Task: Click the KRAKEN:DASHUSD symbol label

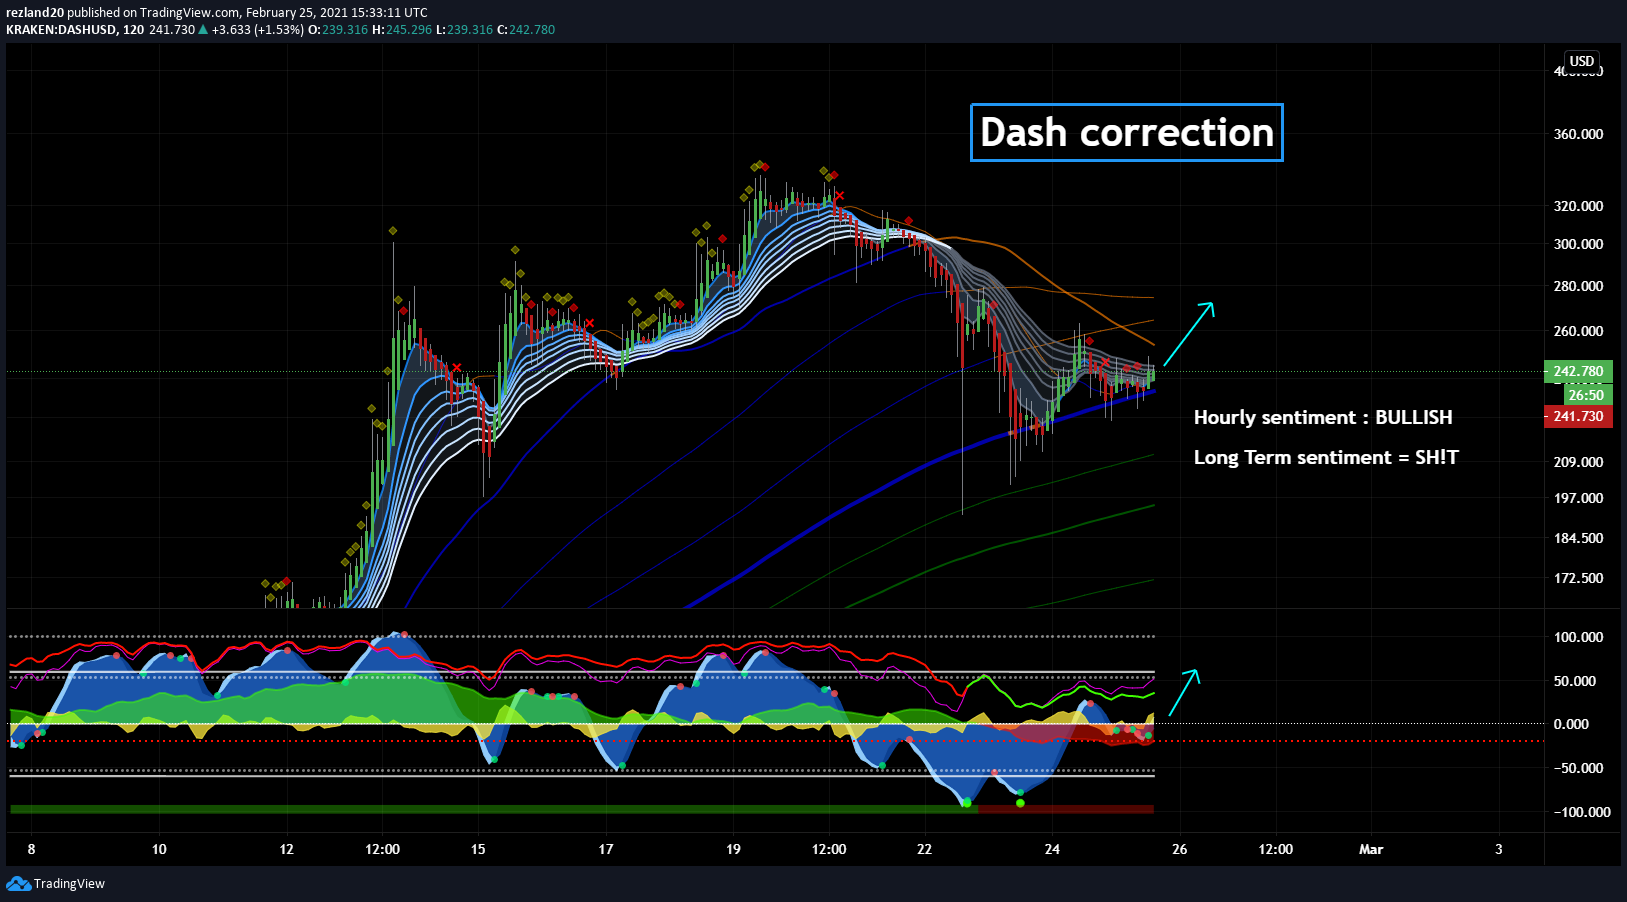Action: pos(60,30)
